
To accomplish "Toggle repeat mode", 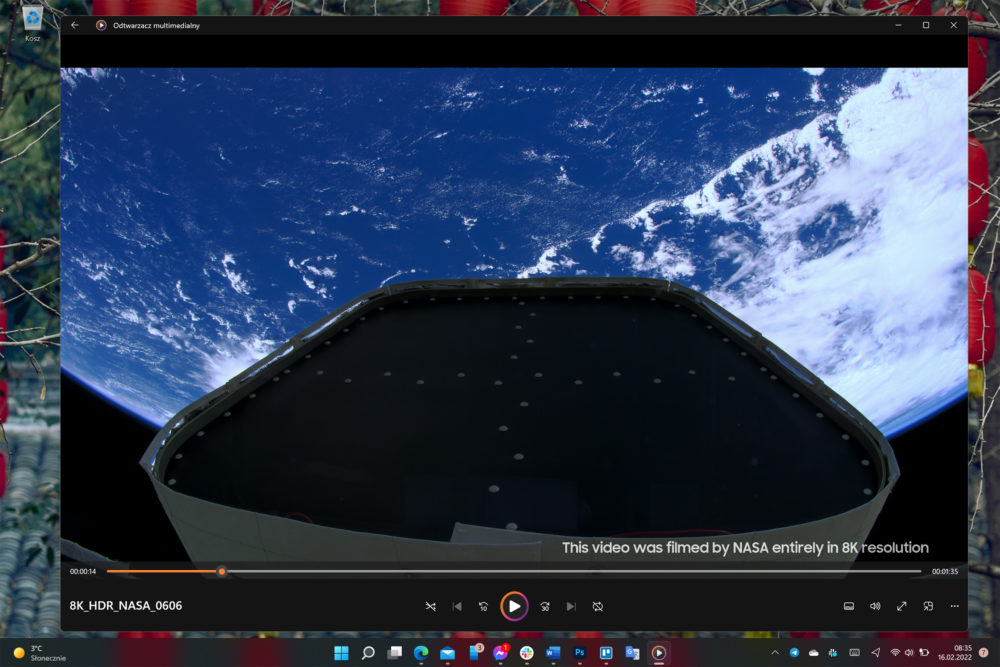I will coord(598,606).
